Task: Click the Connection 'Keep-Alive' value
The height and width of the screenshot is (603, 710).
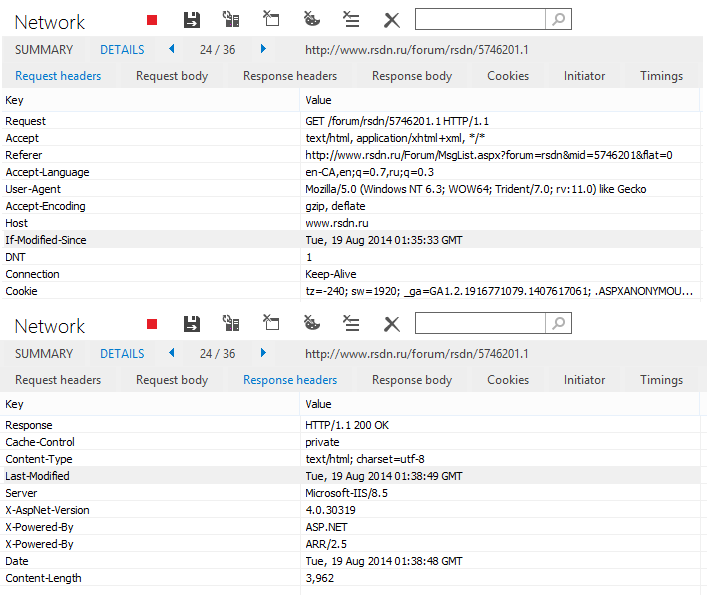Action: [331, 274]
